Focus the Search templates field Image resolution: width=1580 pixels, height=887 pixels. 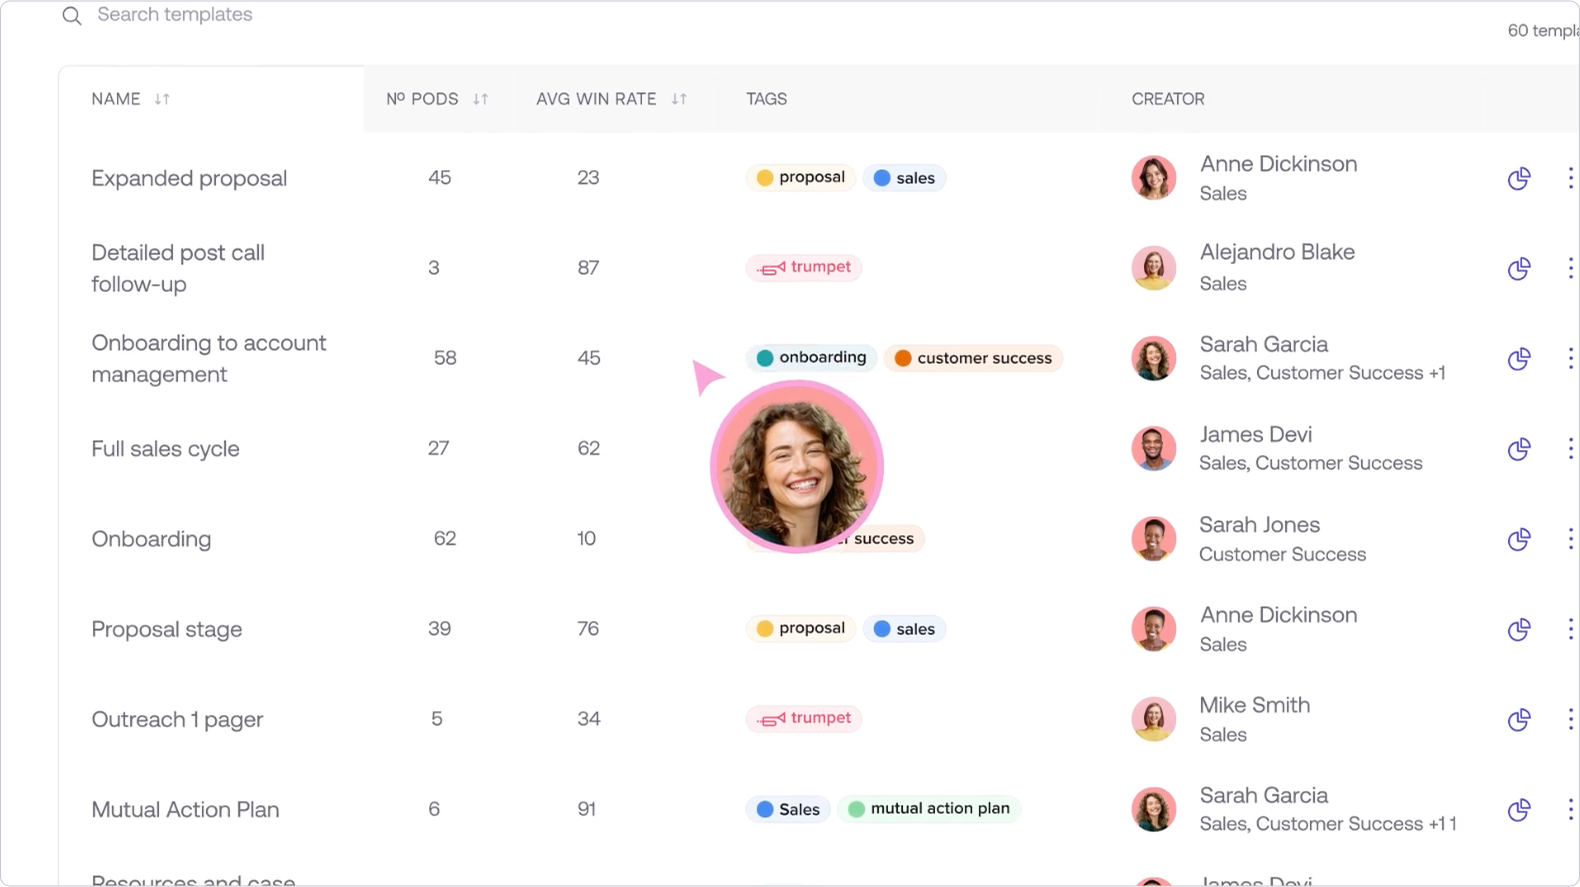point(174,15)
